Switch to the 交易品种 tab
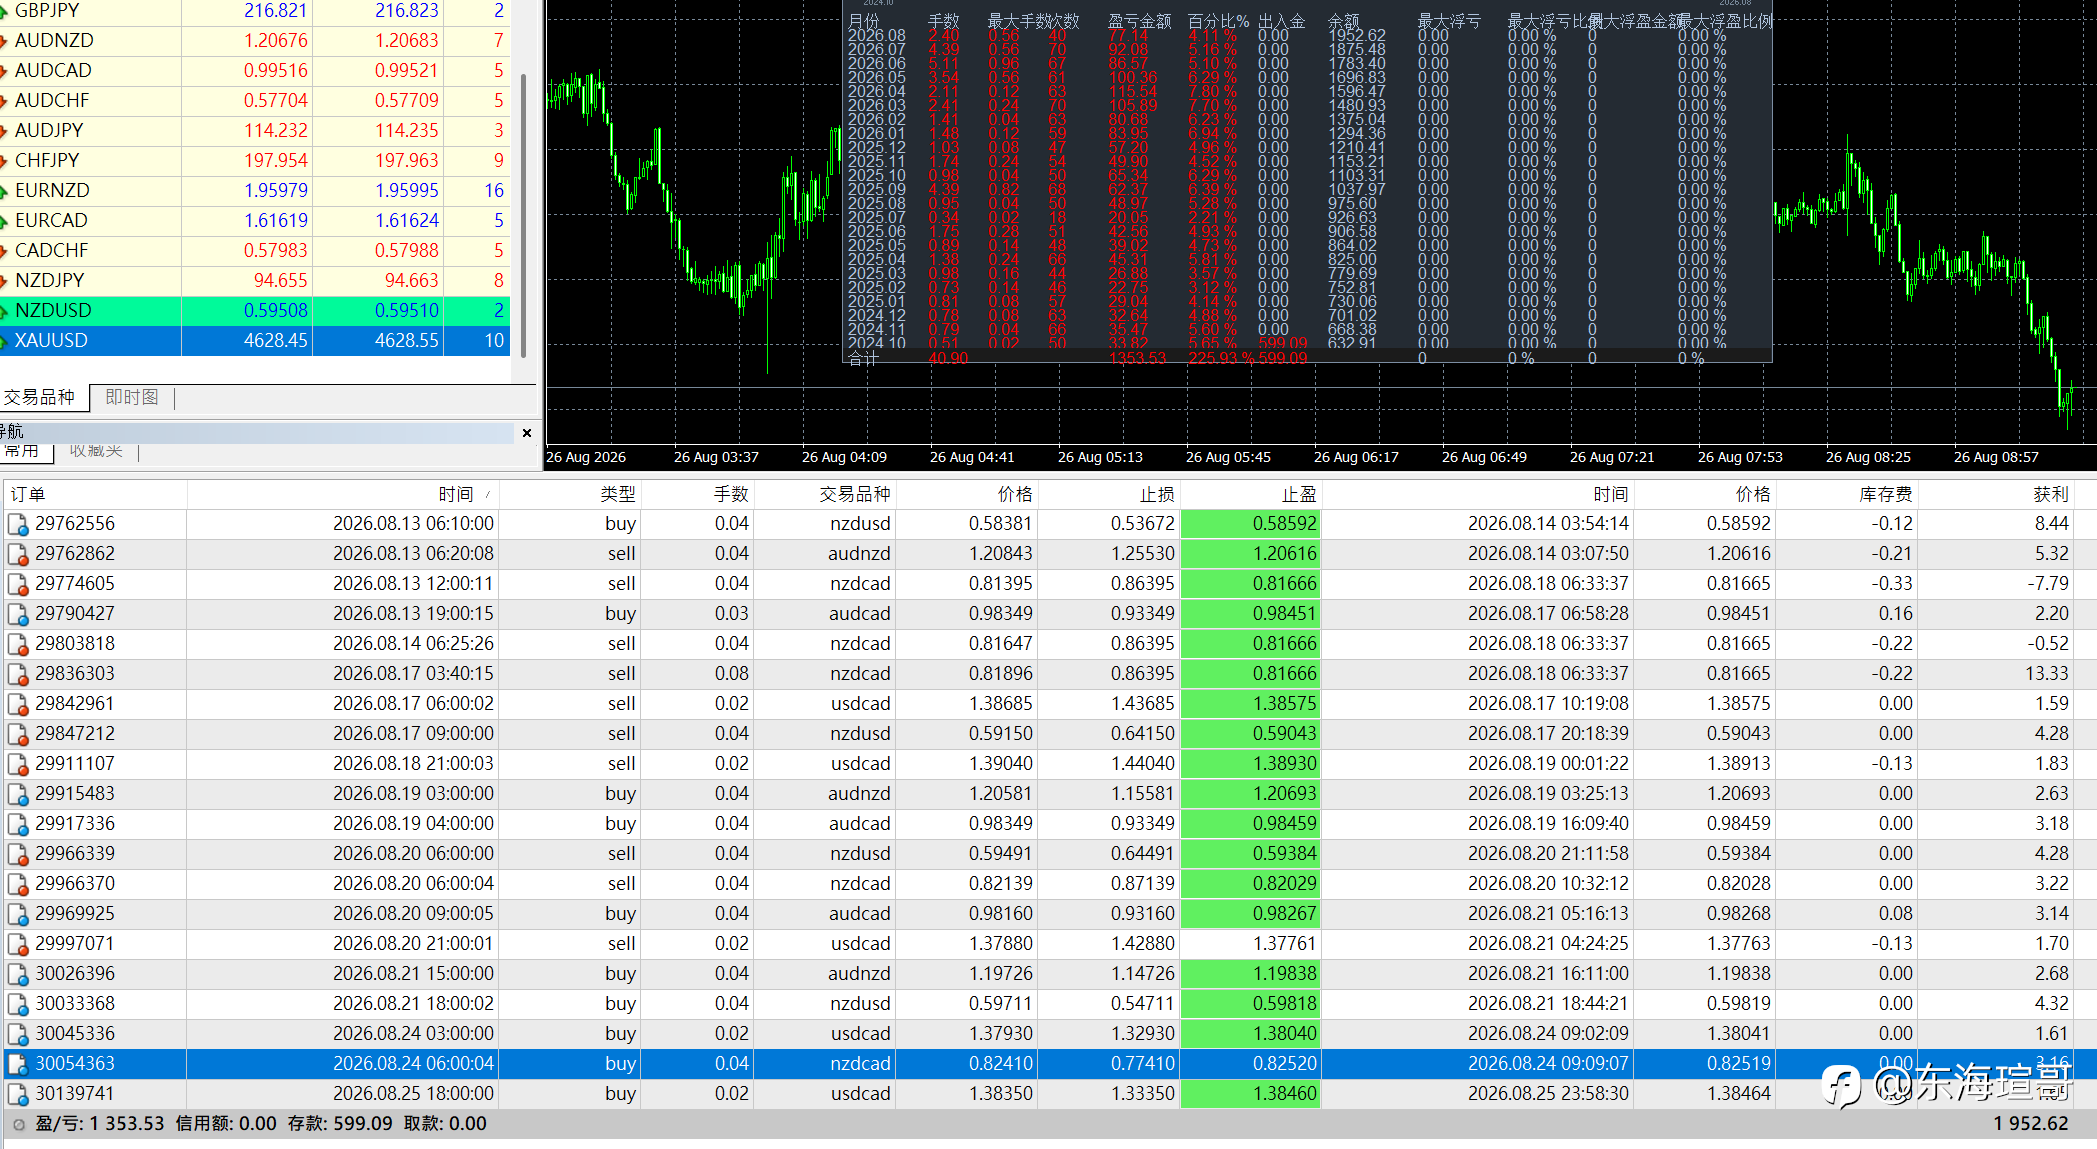This screenshot has height=1149, width=2097. [x=40, y=397]
